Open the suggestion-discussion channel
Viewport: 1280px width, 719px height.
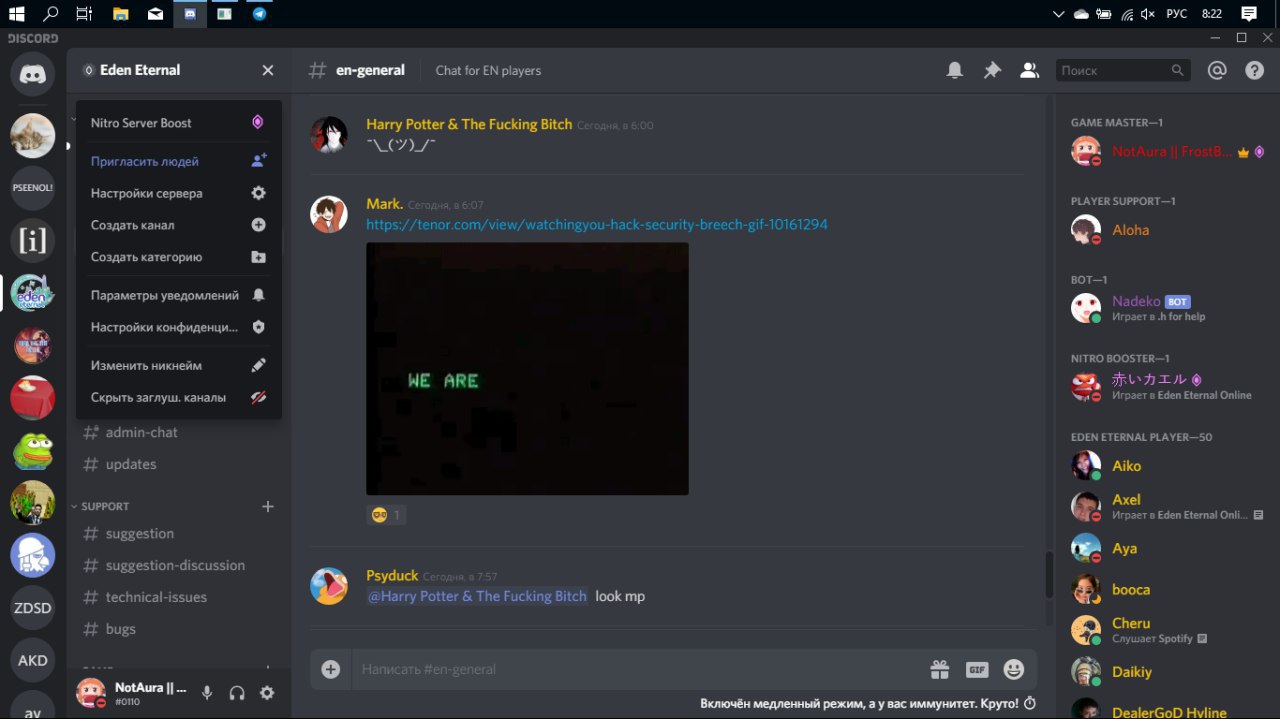pos(179,565)
